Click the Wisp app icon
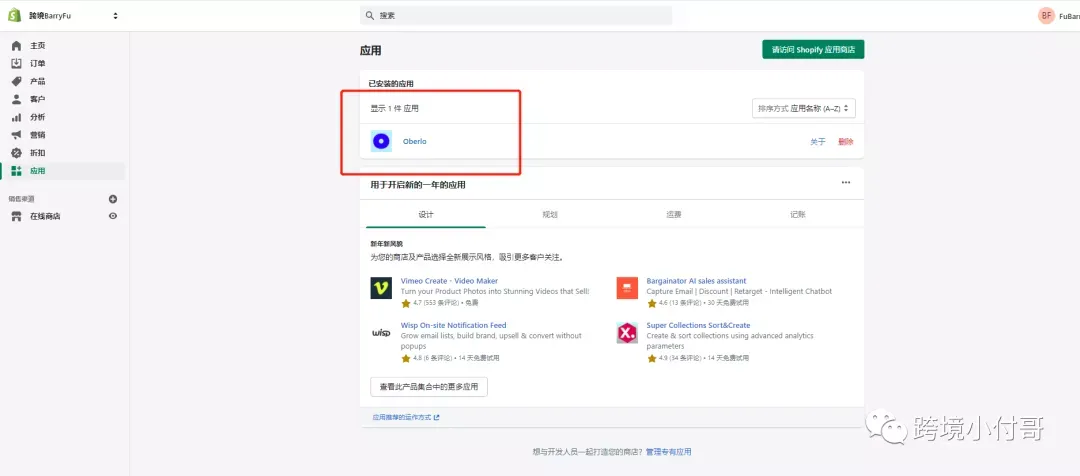The width and height of the screenshot is (1080, 476). pos(381,333)
